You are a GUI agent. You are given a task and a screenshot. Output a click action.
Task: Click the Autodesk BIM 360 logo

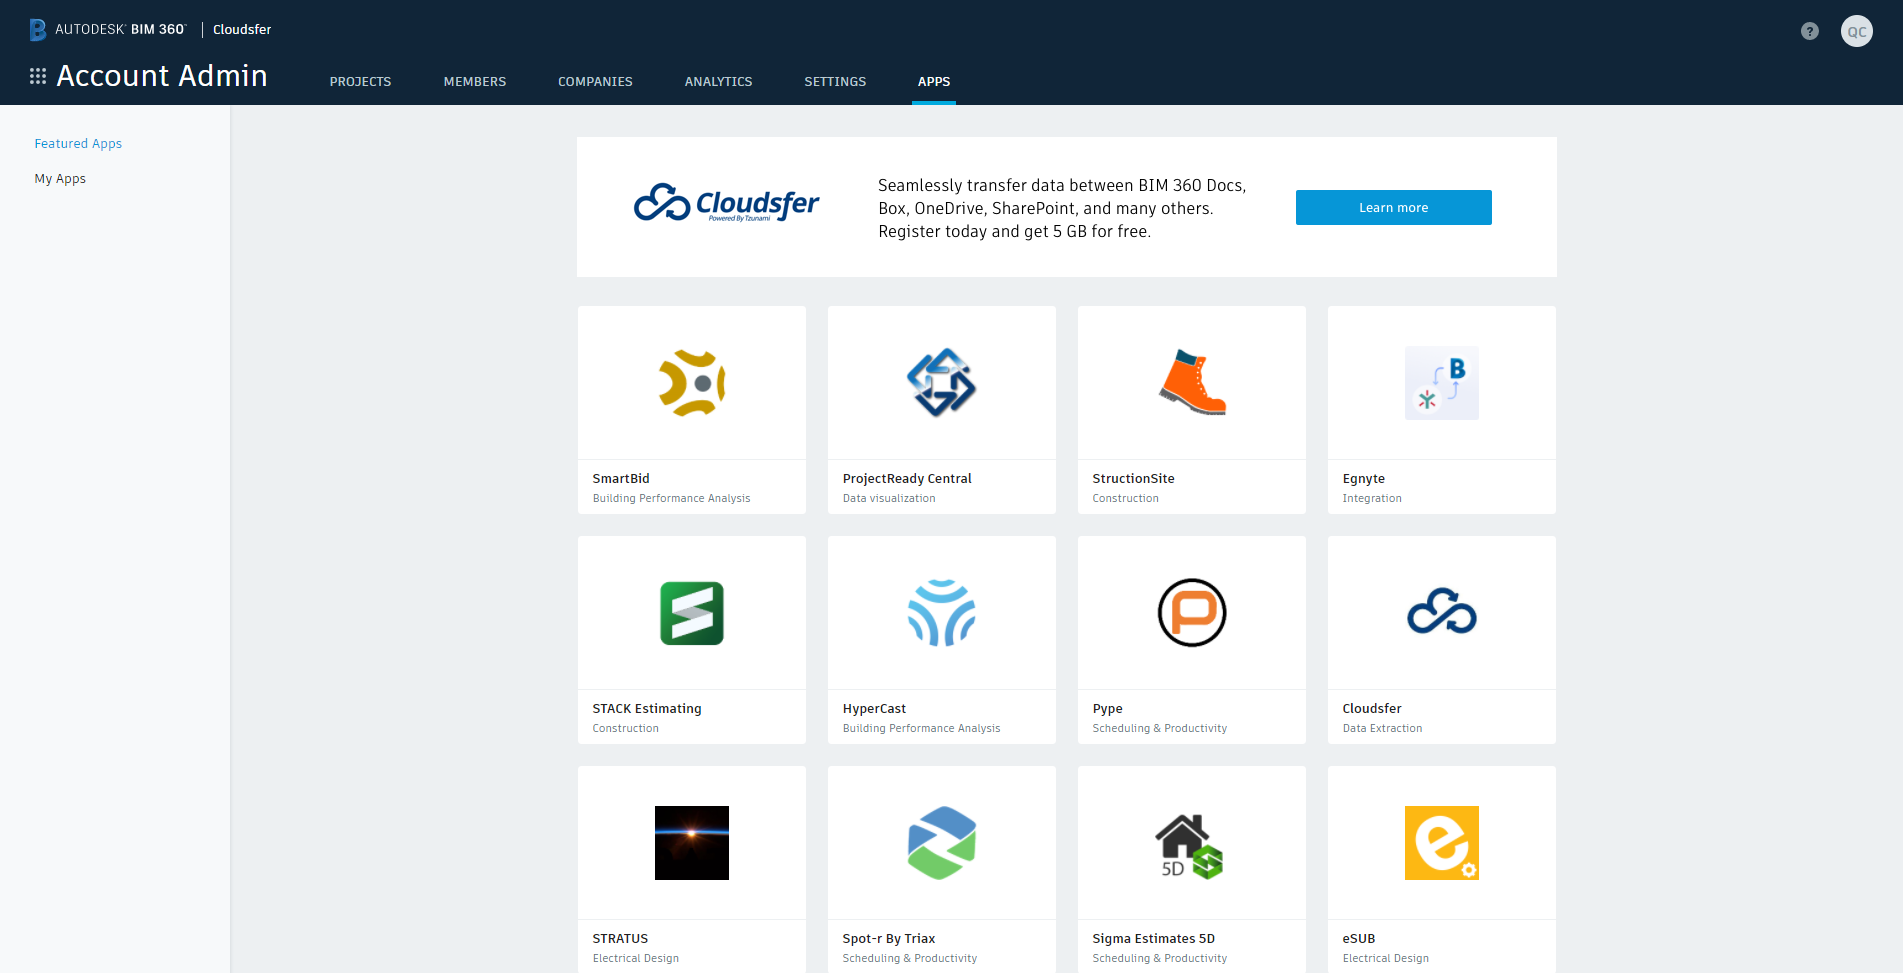(108, 29)
